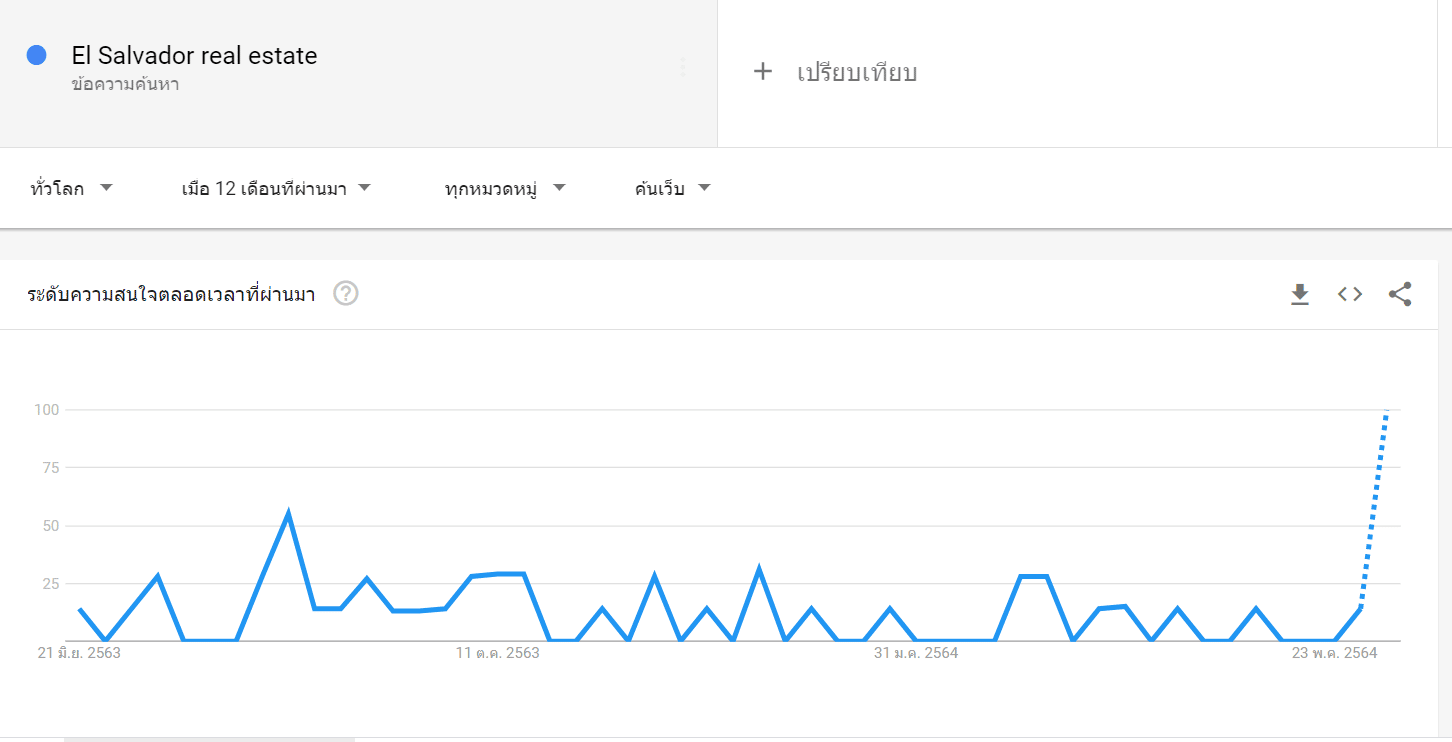Click the 23 พ.ค. 2564 date axis label
The height and width of the screenshot is (742, 1452).
[1335, 653]
